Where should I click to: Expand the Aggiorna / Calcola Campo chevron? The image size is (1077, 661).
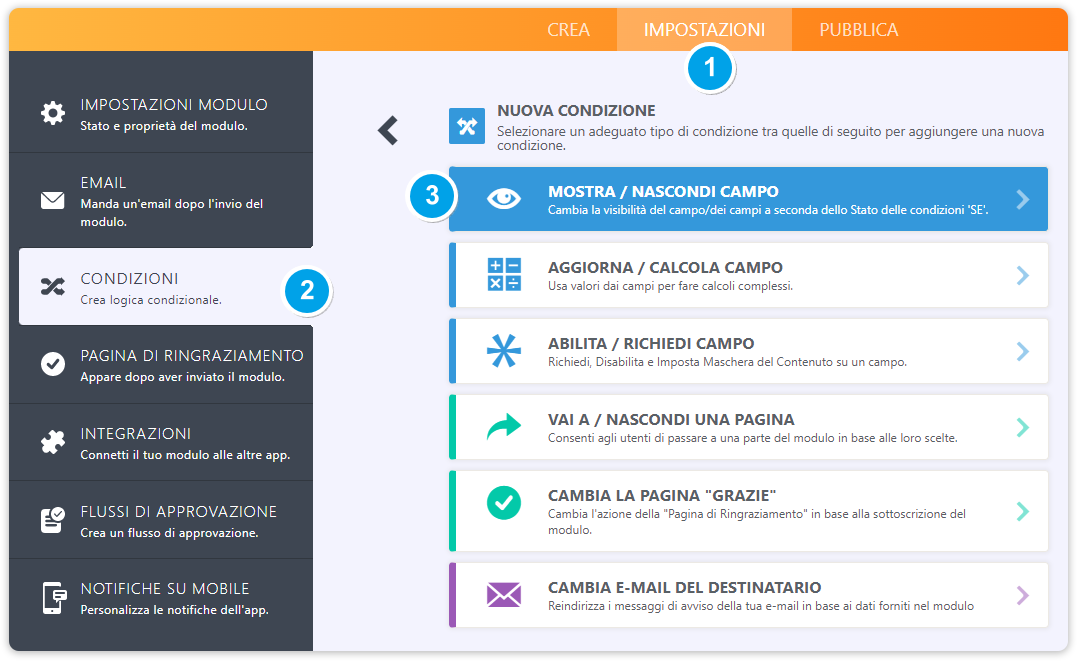(x=1023, y=276)
